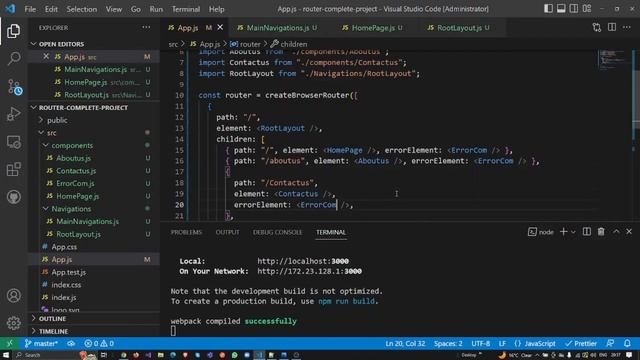Split the editor to the right
The image size is (640, 360).
(x=612, y=27)
